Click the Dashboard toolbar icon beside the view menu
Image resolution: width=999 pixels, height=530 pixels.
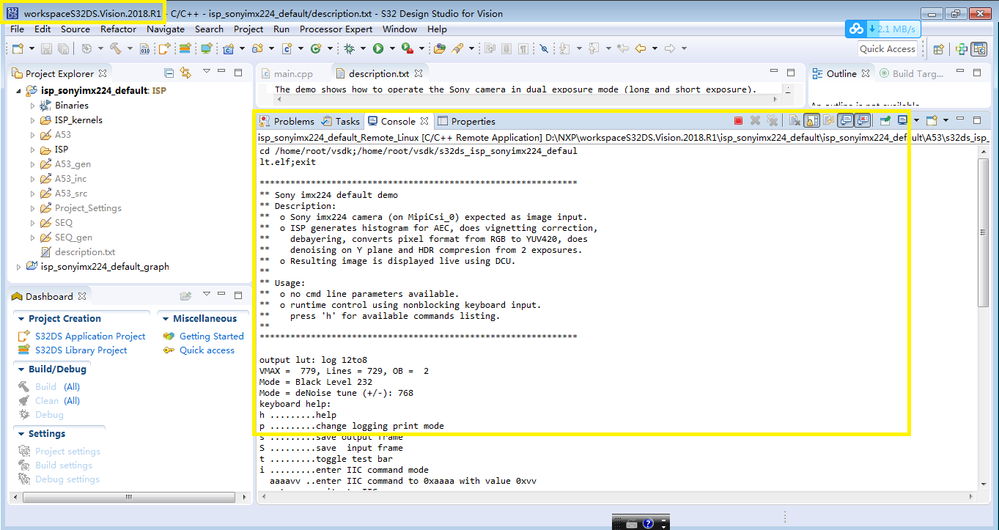pos(185,296)
